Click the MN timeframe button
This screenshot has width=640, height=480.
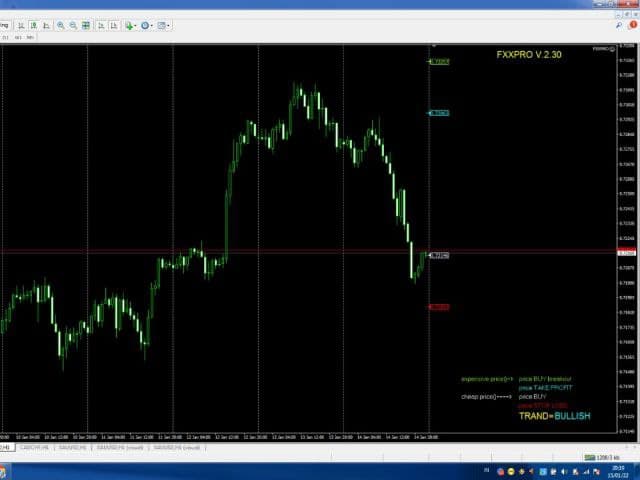(x=31, y=37)
